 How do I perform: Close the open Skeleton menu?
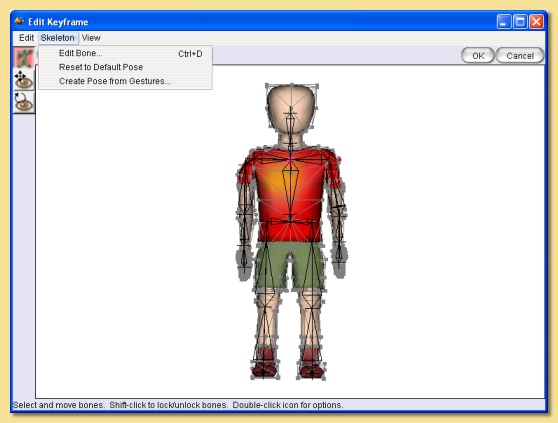(x=57, y=38)
